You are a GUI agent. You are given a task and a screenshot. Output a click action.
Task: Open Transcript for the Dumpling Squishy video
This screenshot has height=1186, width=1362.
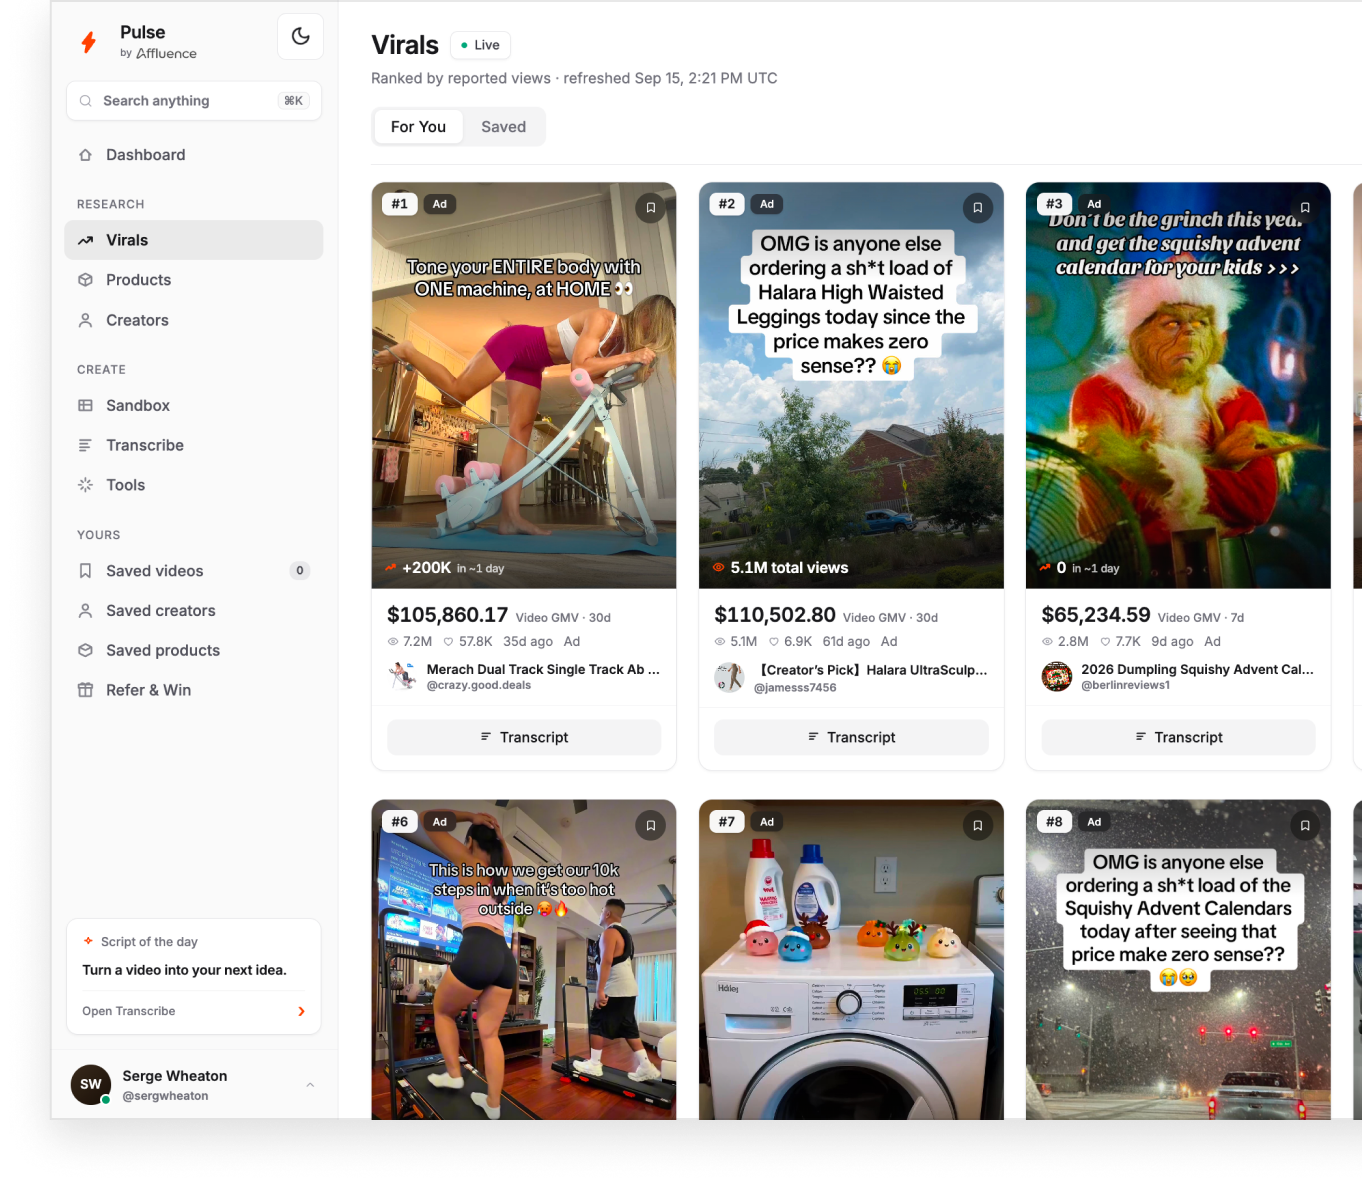(1178, 737)
